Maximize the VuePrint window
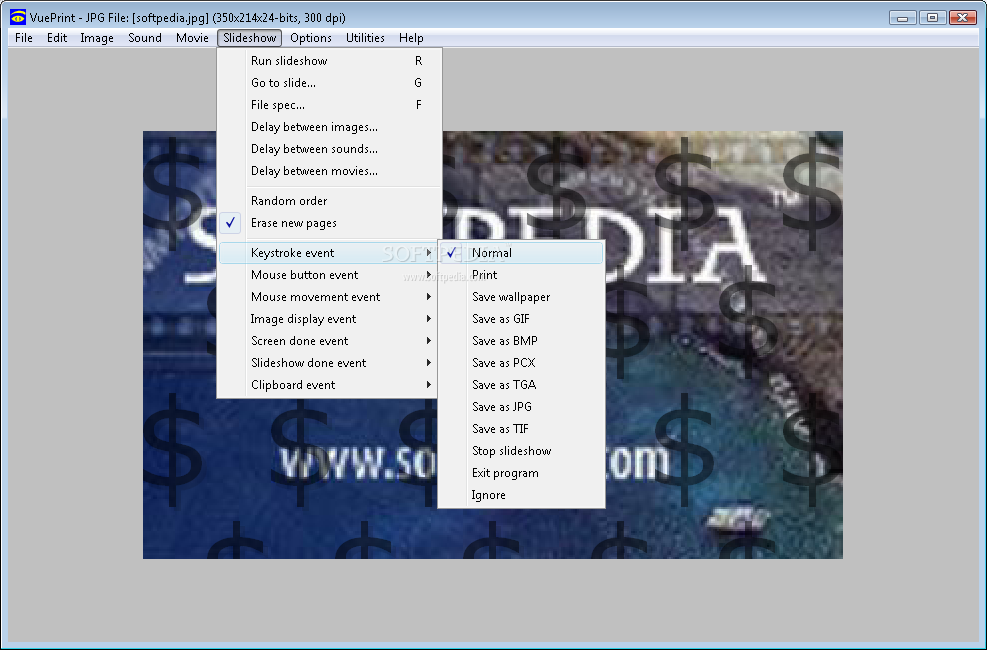The width and height of the screenshot is (987, 650). (x=932, y=18)
